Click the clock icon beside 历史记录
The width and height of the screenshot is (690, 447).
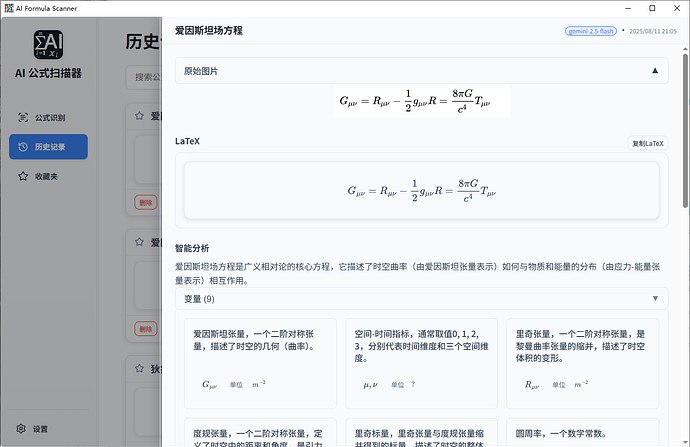[23, 147]
